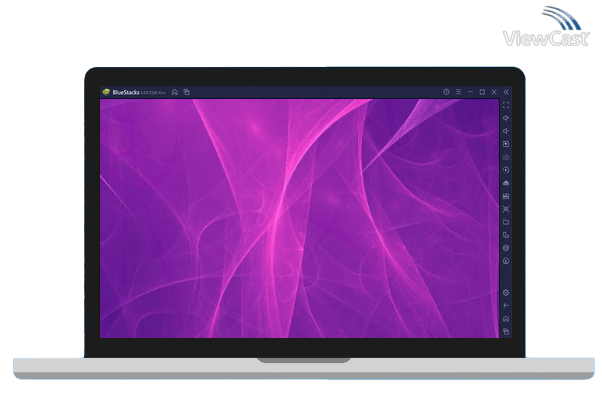Toggle full screen from the BlueStacks sidebar
The image size is (602, 414).
coord(506,105)
